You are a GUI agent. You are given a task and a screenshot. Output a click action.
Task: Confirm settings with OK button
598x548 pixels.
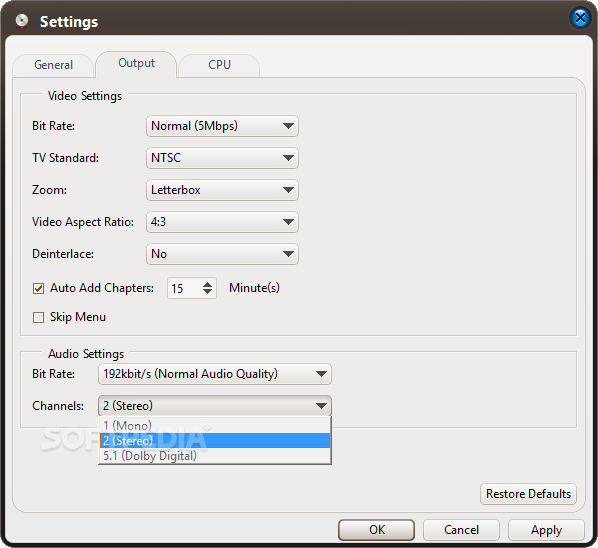tap(376, 530)
